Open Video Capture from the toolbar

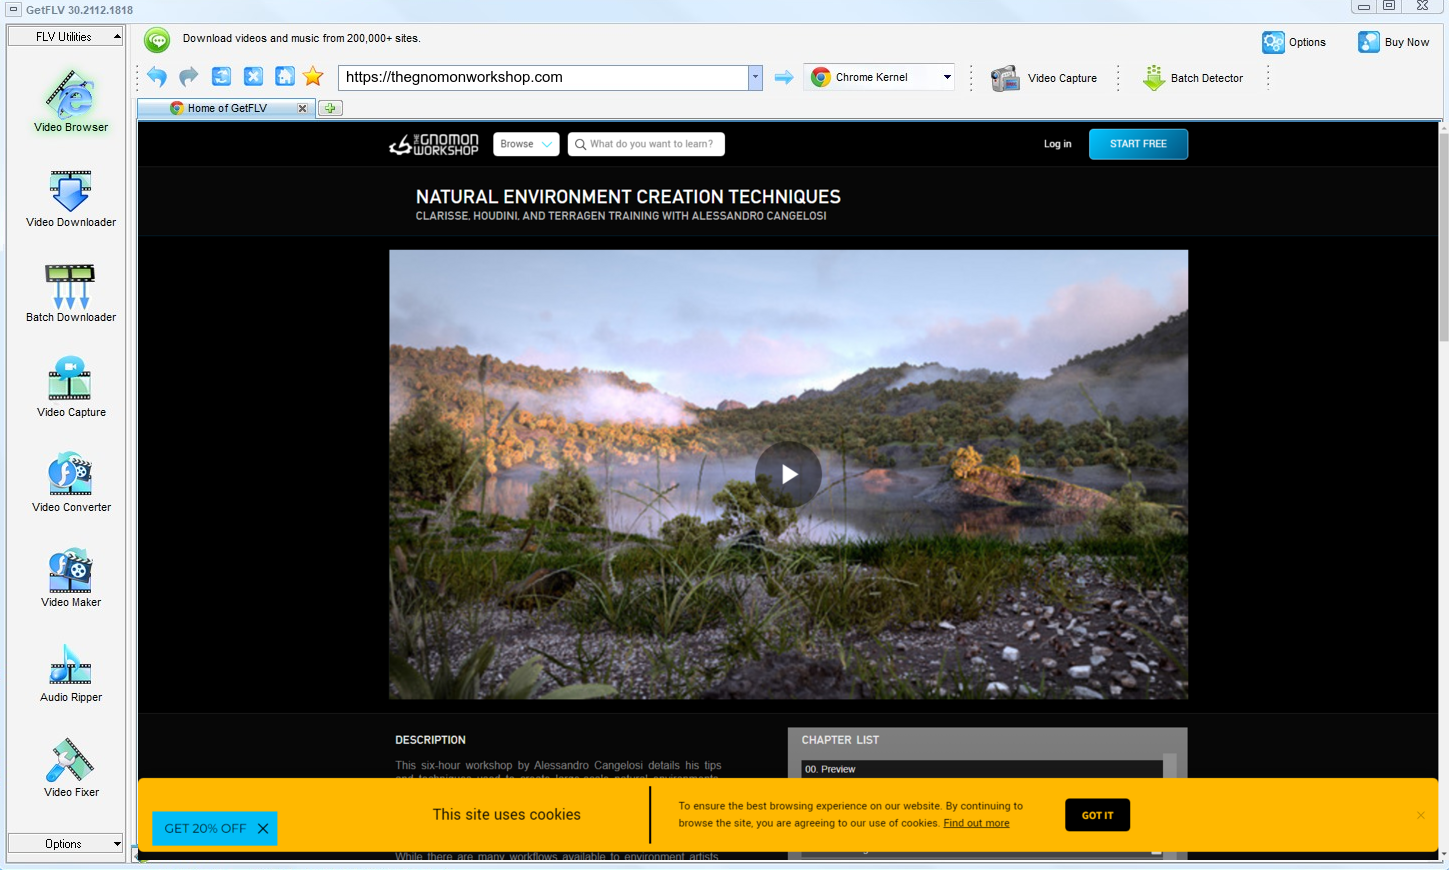tap(1044, 78)
